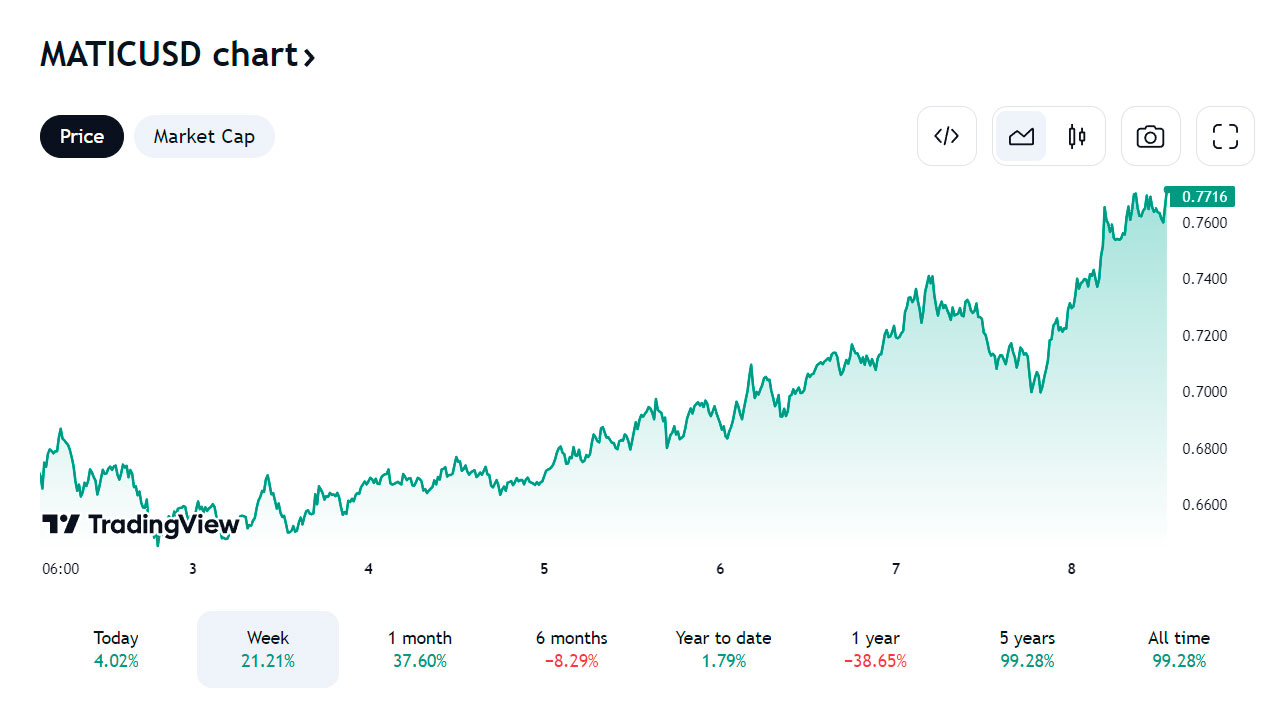Screen dimensions: 1280x720
Task: Choose the 1 month range
Action: 420,649
